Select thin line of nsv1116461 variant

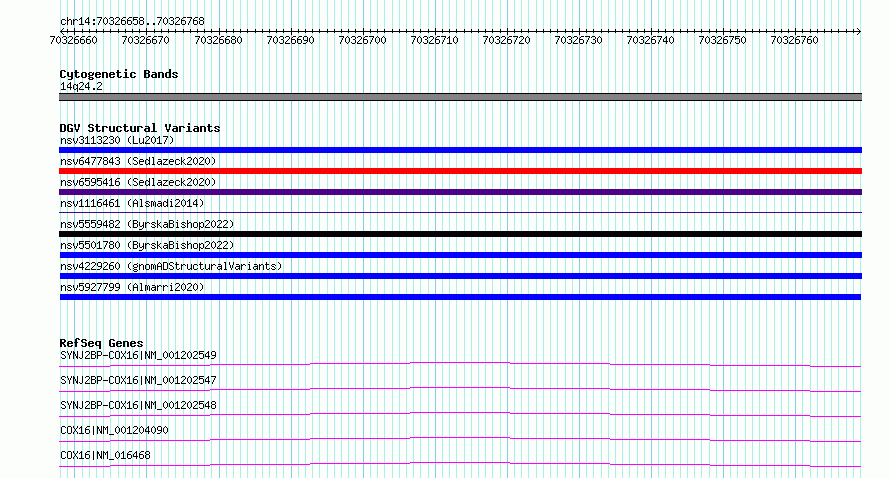(460, 212)
